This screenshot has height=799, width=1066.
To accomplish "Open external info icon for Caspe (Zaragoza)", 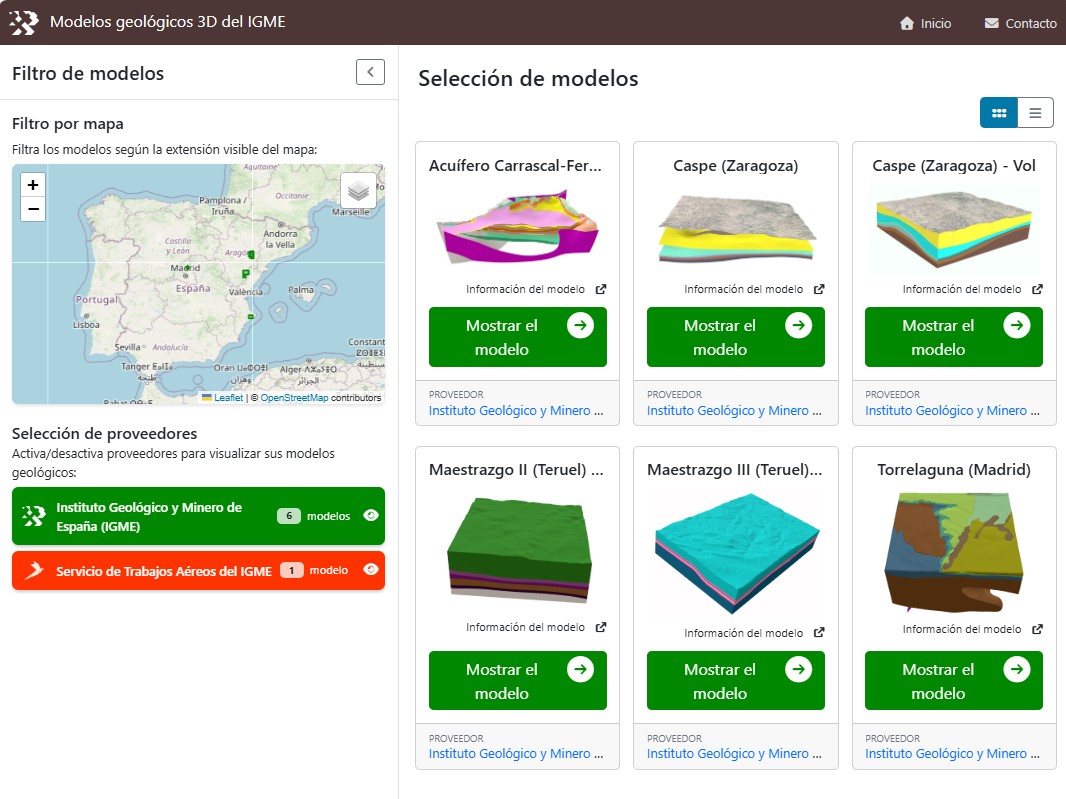I will (819, 289).
